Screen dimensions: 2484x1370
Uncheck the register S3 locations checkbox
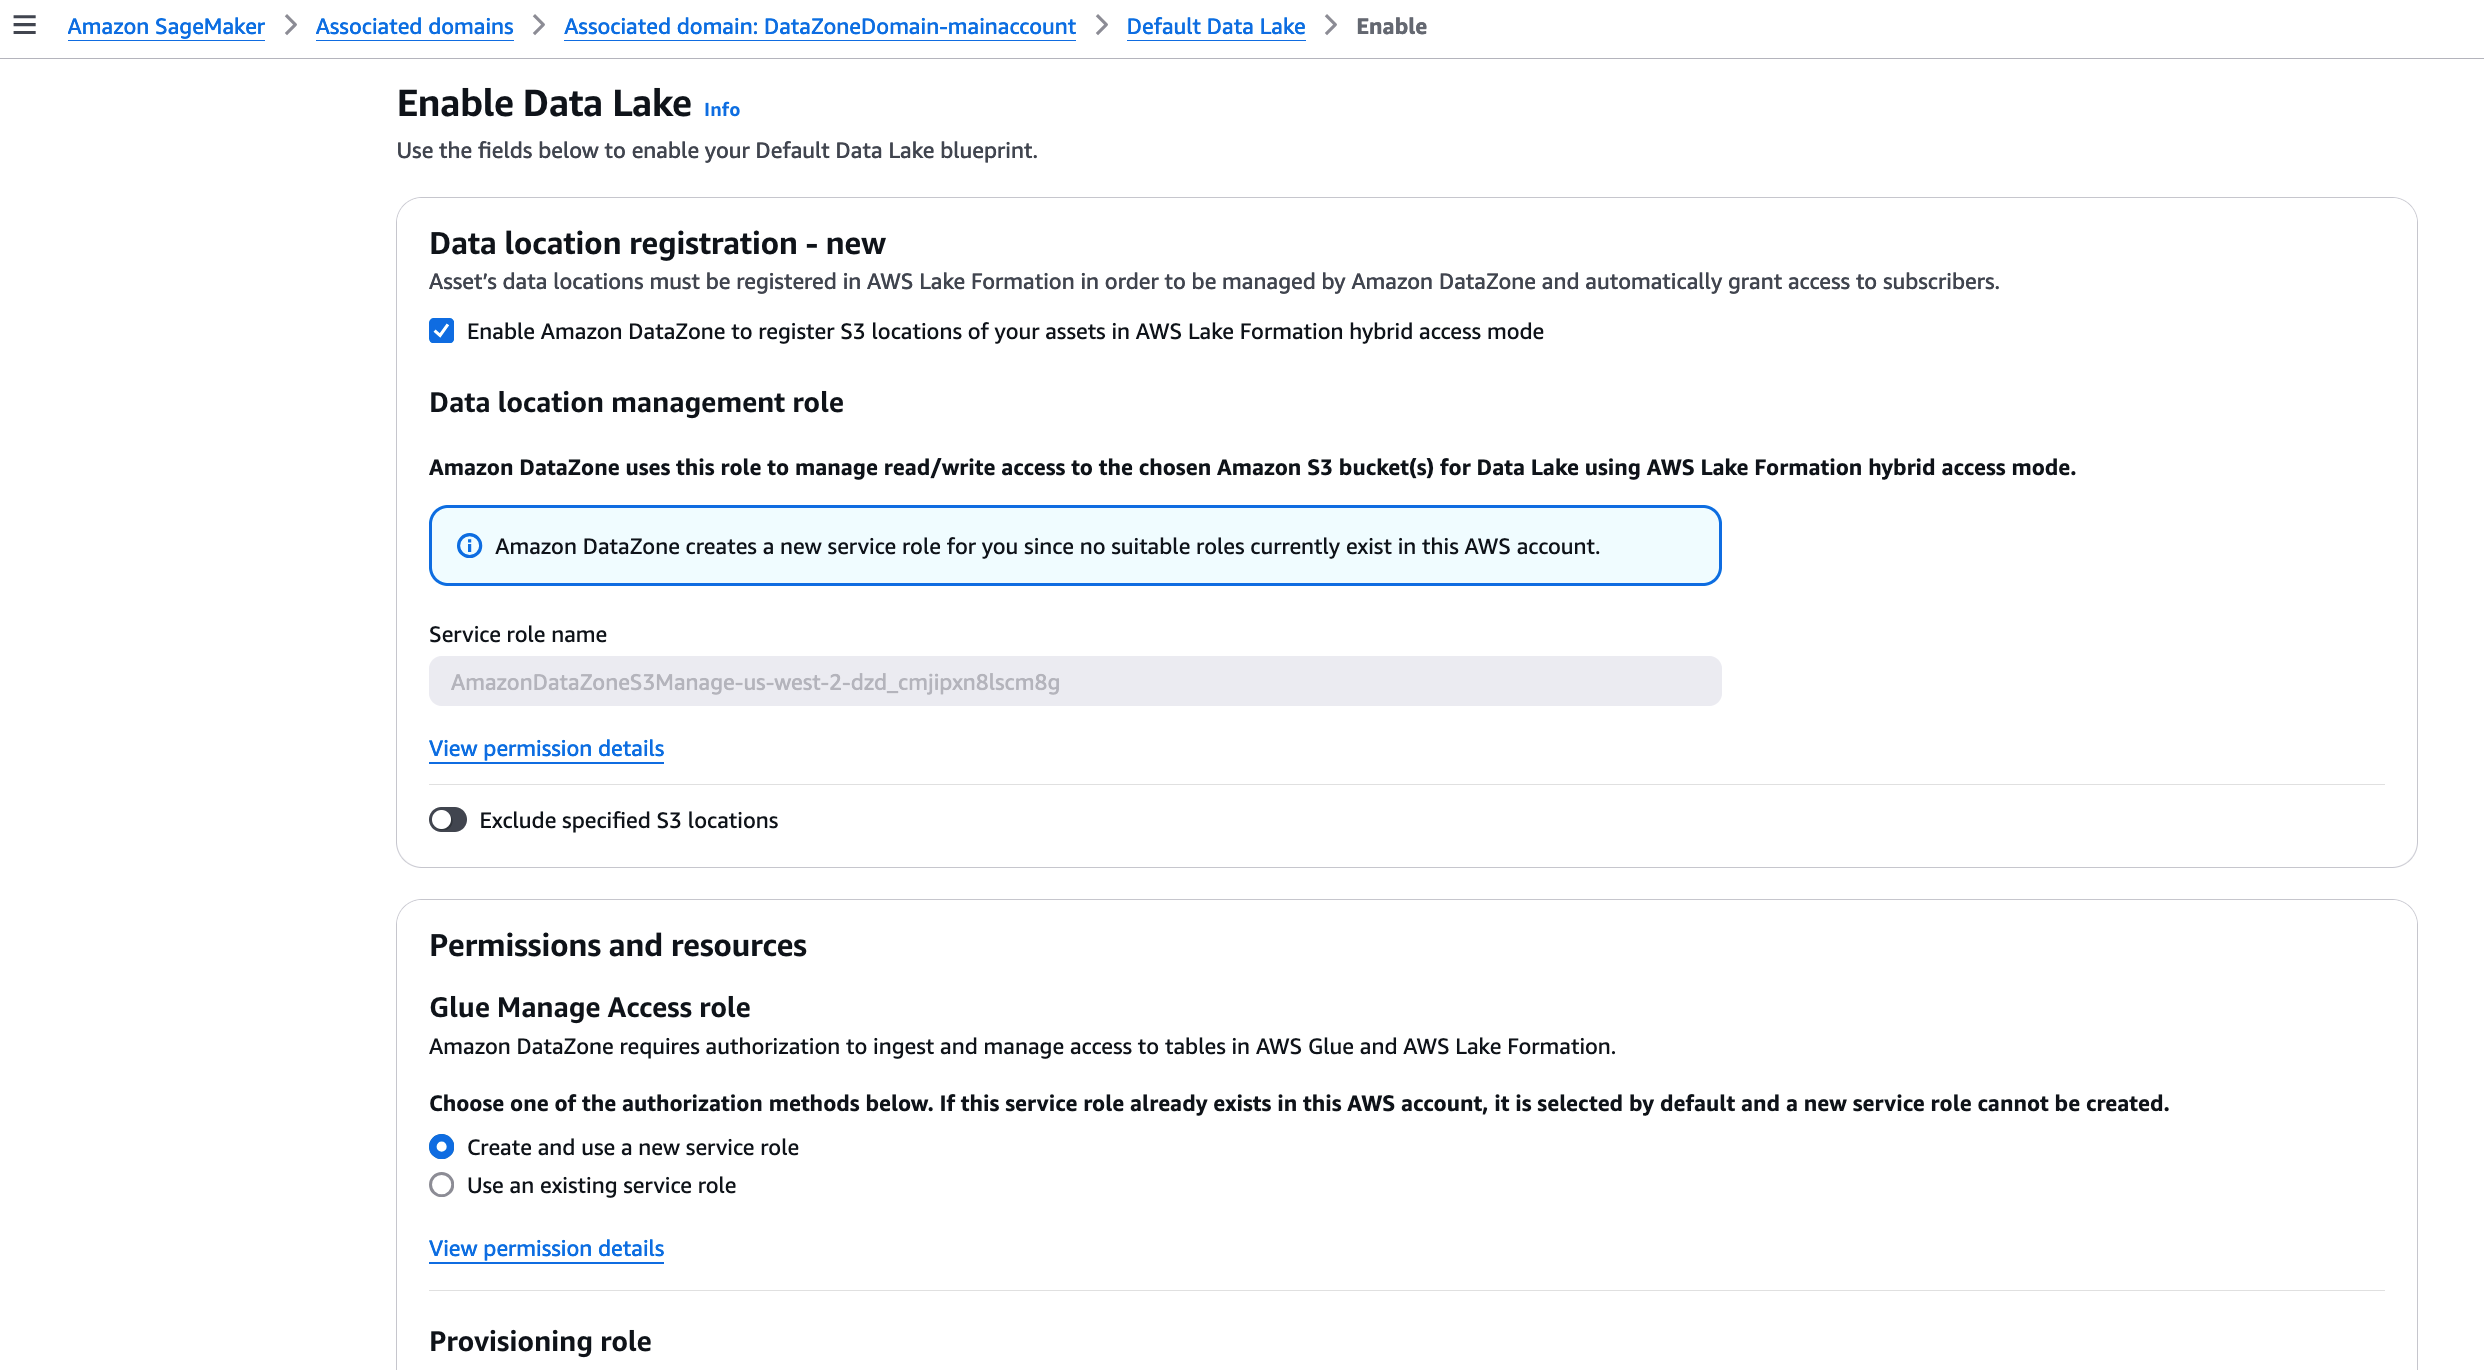(441, 331)
